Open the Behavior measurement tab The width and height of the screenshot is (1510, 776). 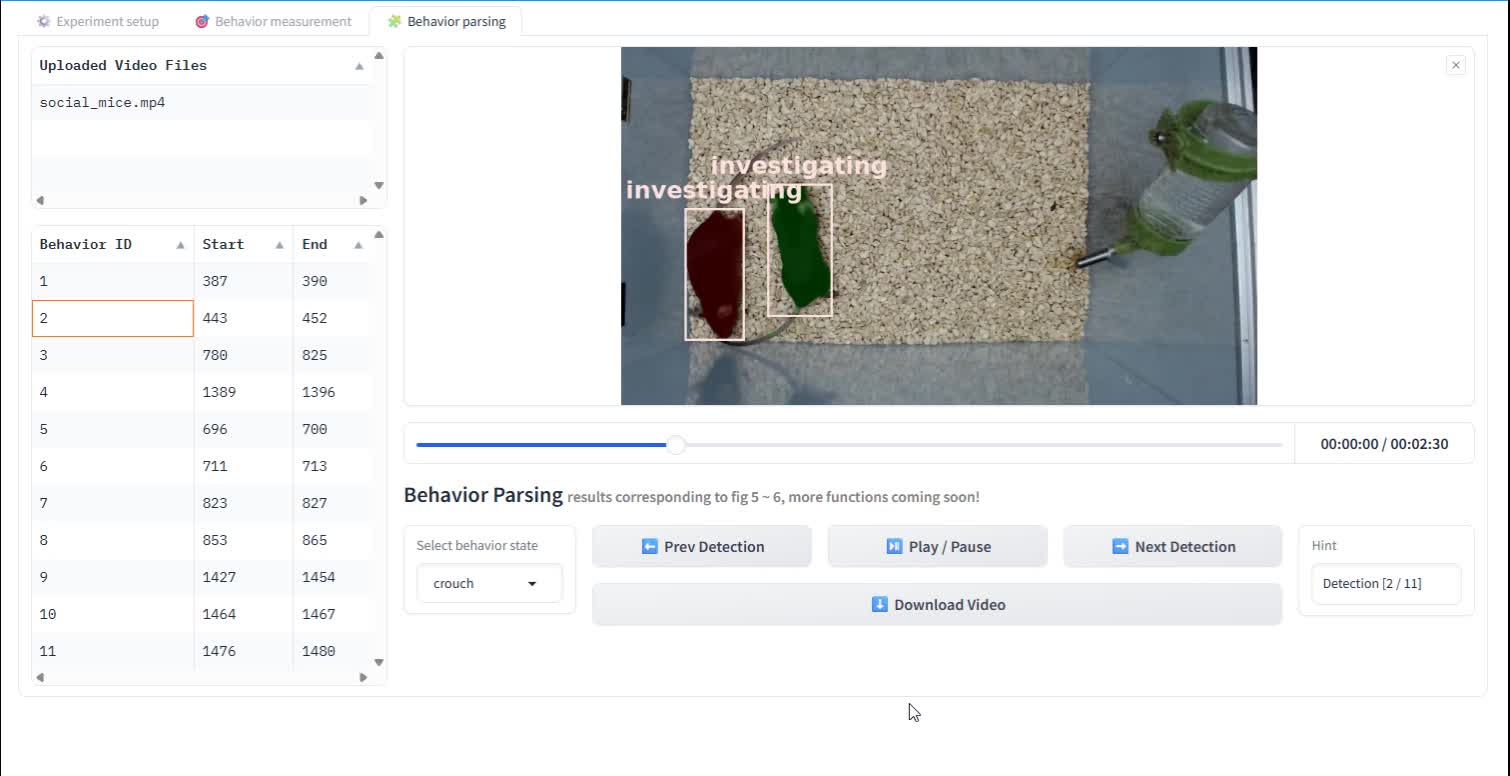click(x=273, y=21)
